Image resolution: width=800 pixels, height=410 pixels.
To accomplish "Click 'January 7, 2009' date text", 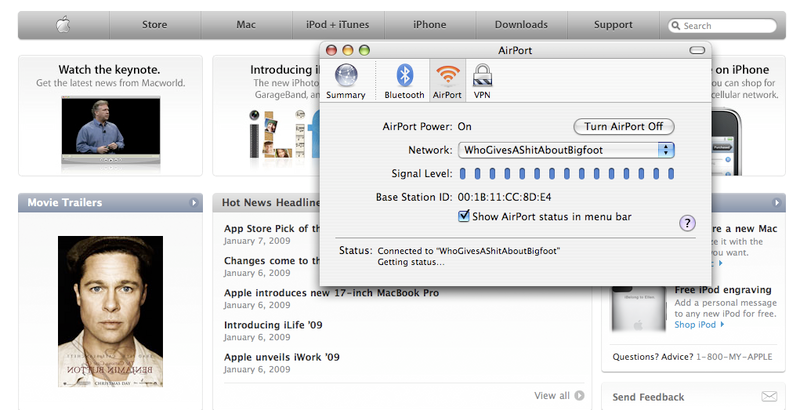I will point(257,241).
